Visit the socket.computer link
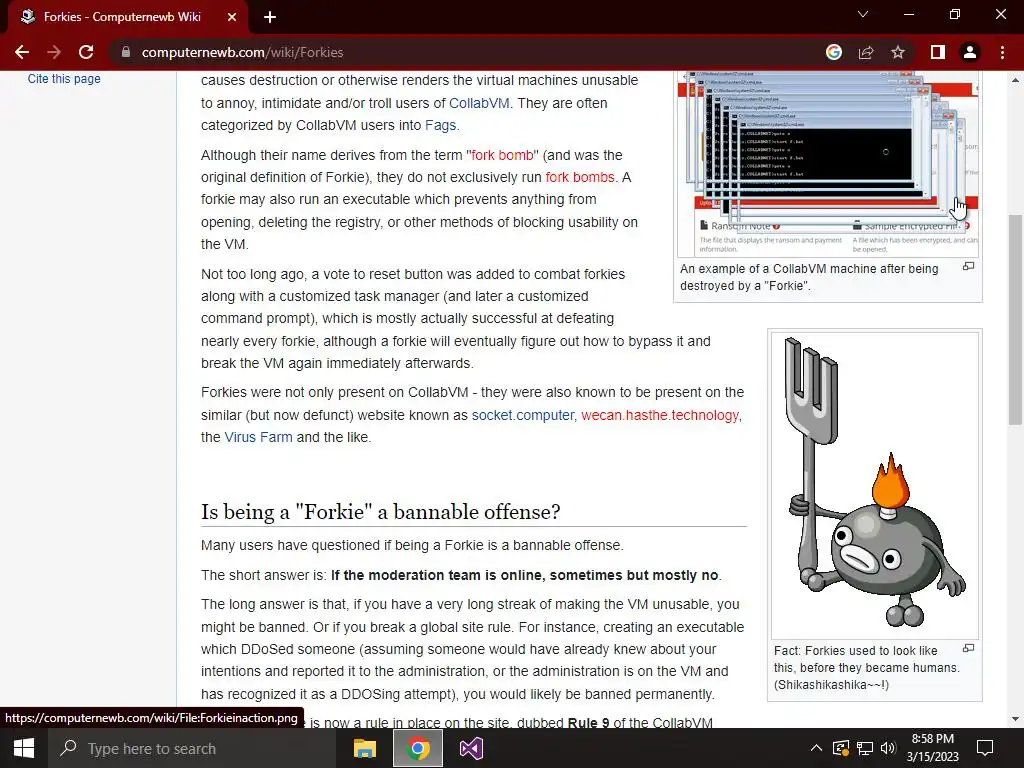 point(522,415)
